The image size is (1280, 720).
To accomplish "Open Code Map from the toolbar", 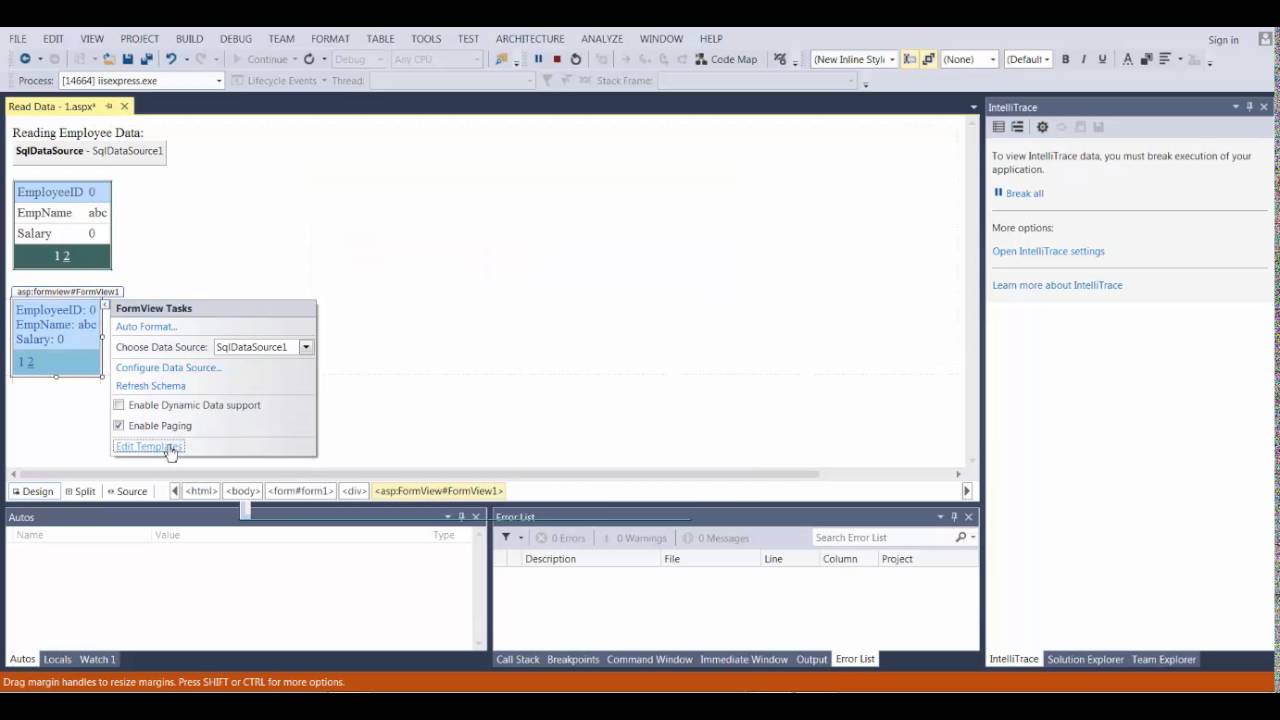I will (x=726, y=59).
